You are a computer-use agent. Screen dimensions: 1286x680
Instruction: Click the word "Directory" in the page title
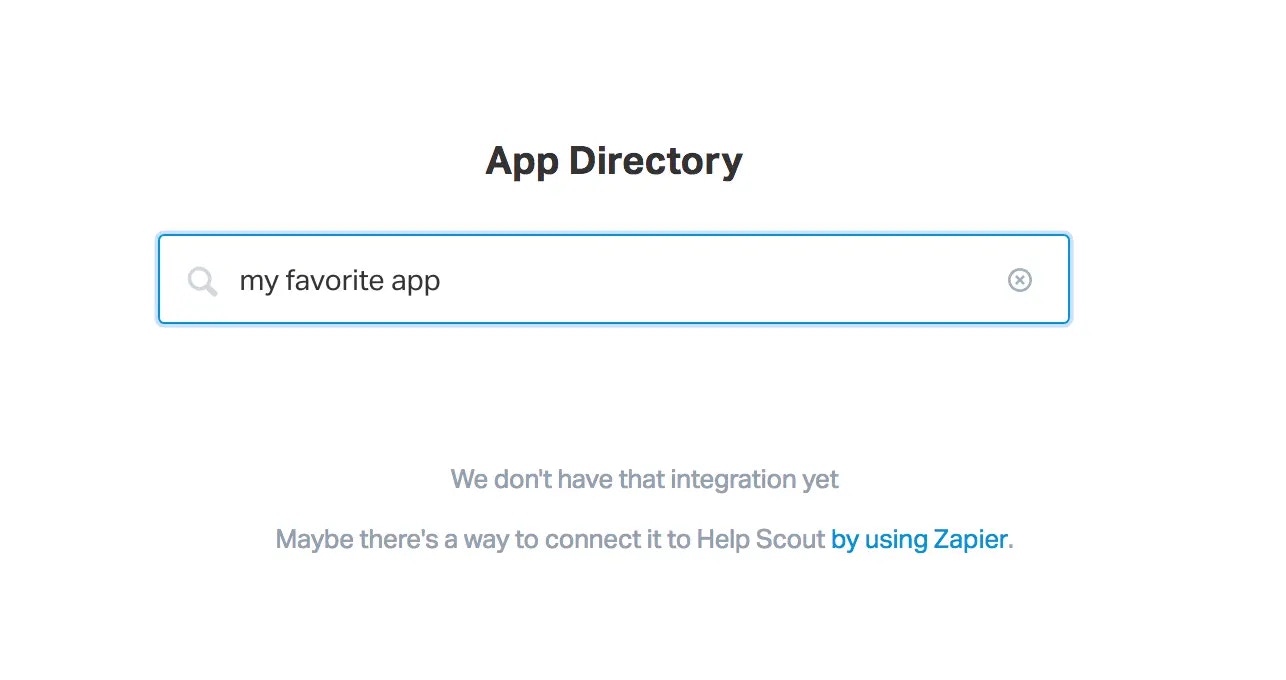pyautogui.click(x=656, y=161)
